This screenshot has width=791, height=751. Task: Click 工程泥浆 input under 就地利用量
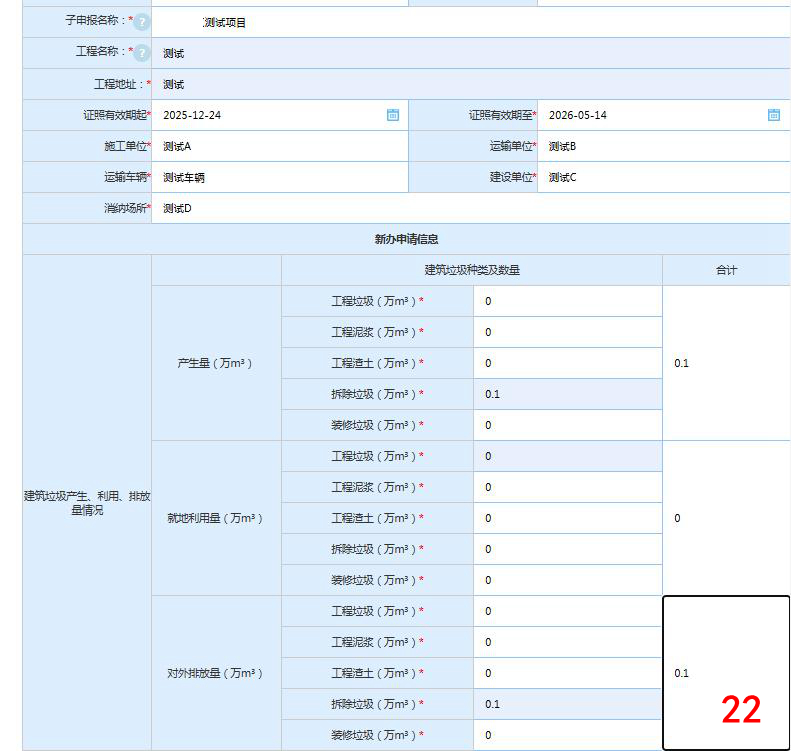pos(567,487)
